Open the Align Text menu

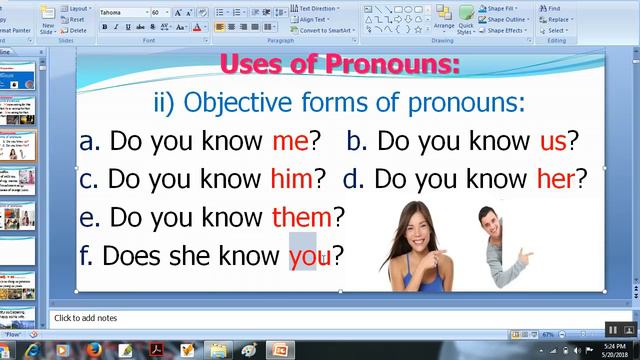click(310, 19)
